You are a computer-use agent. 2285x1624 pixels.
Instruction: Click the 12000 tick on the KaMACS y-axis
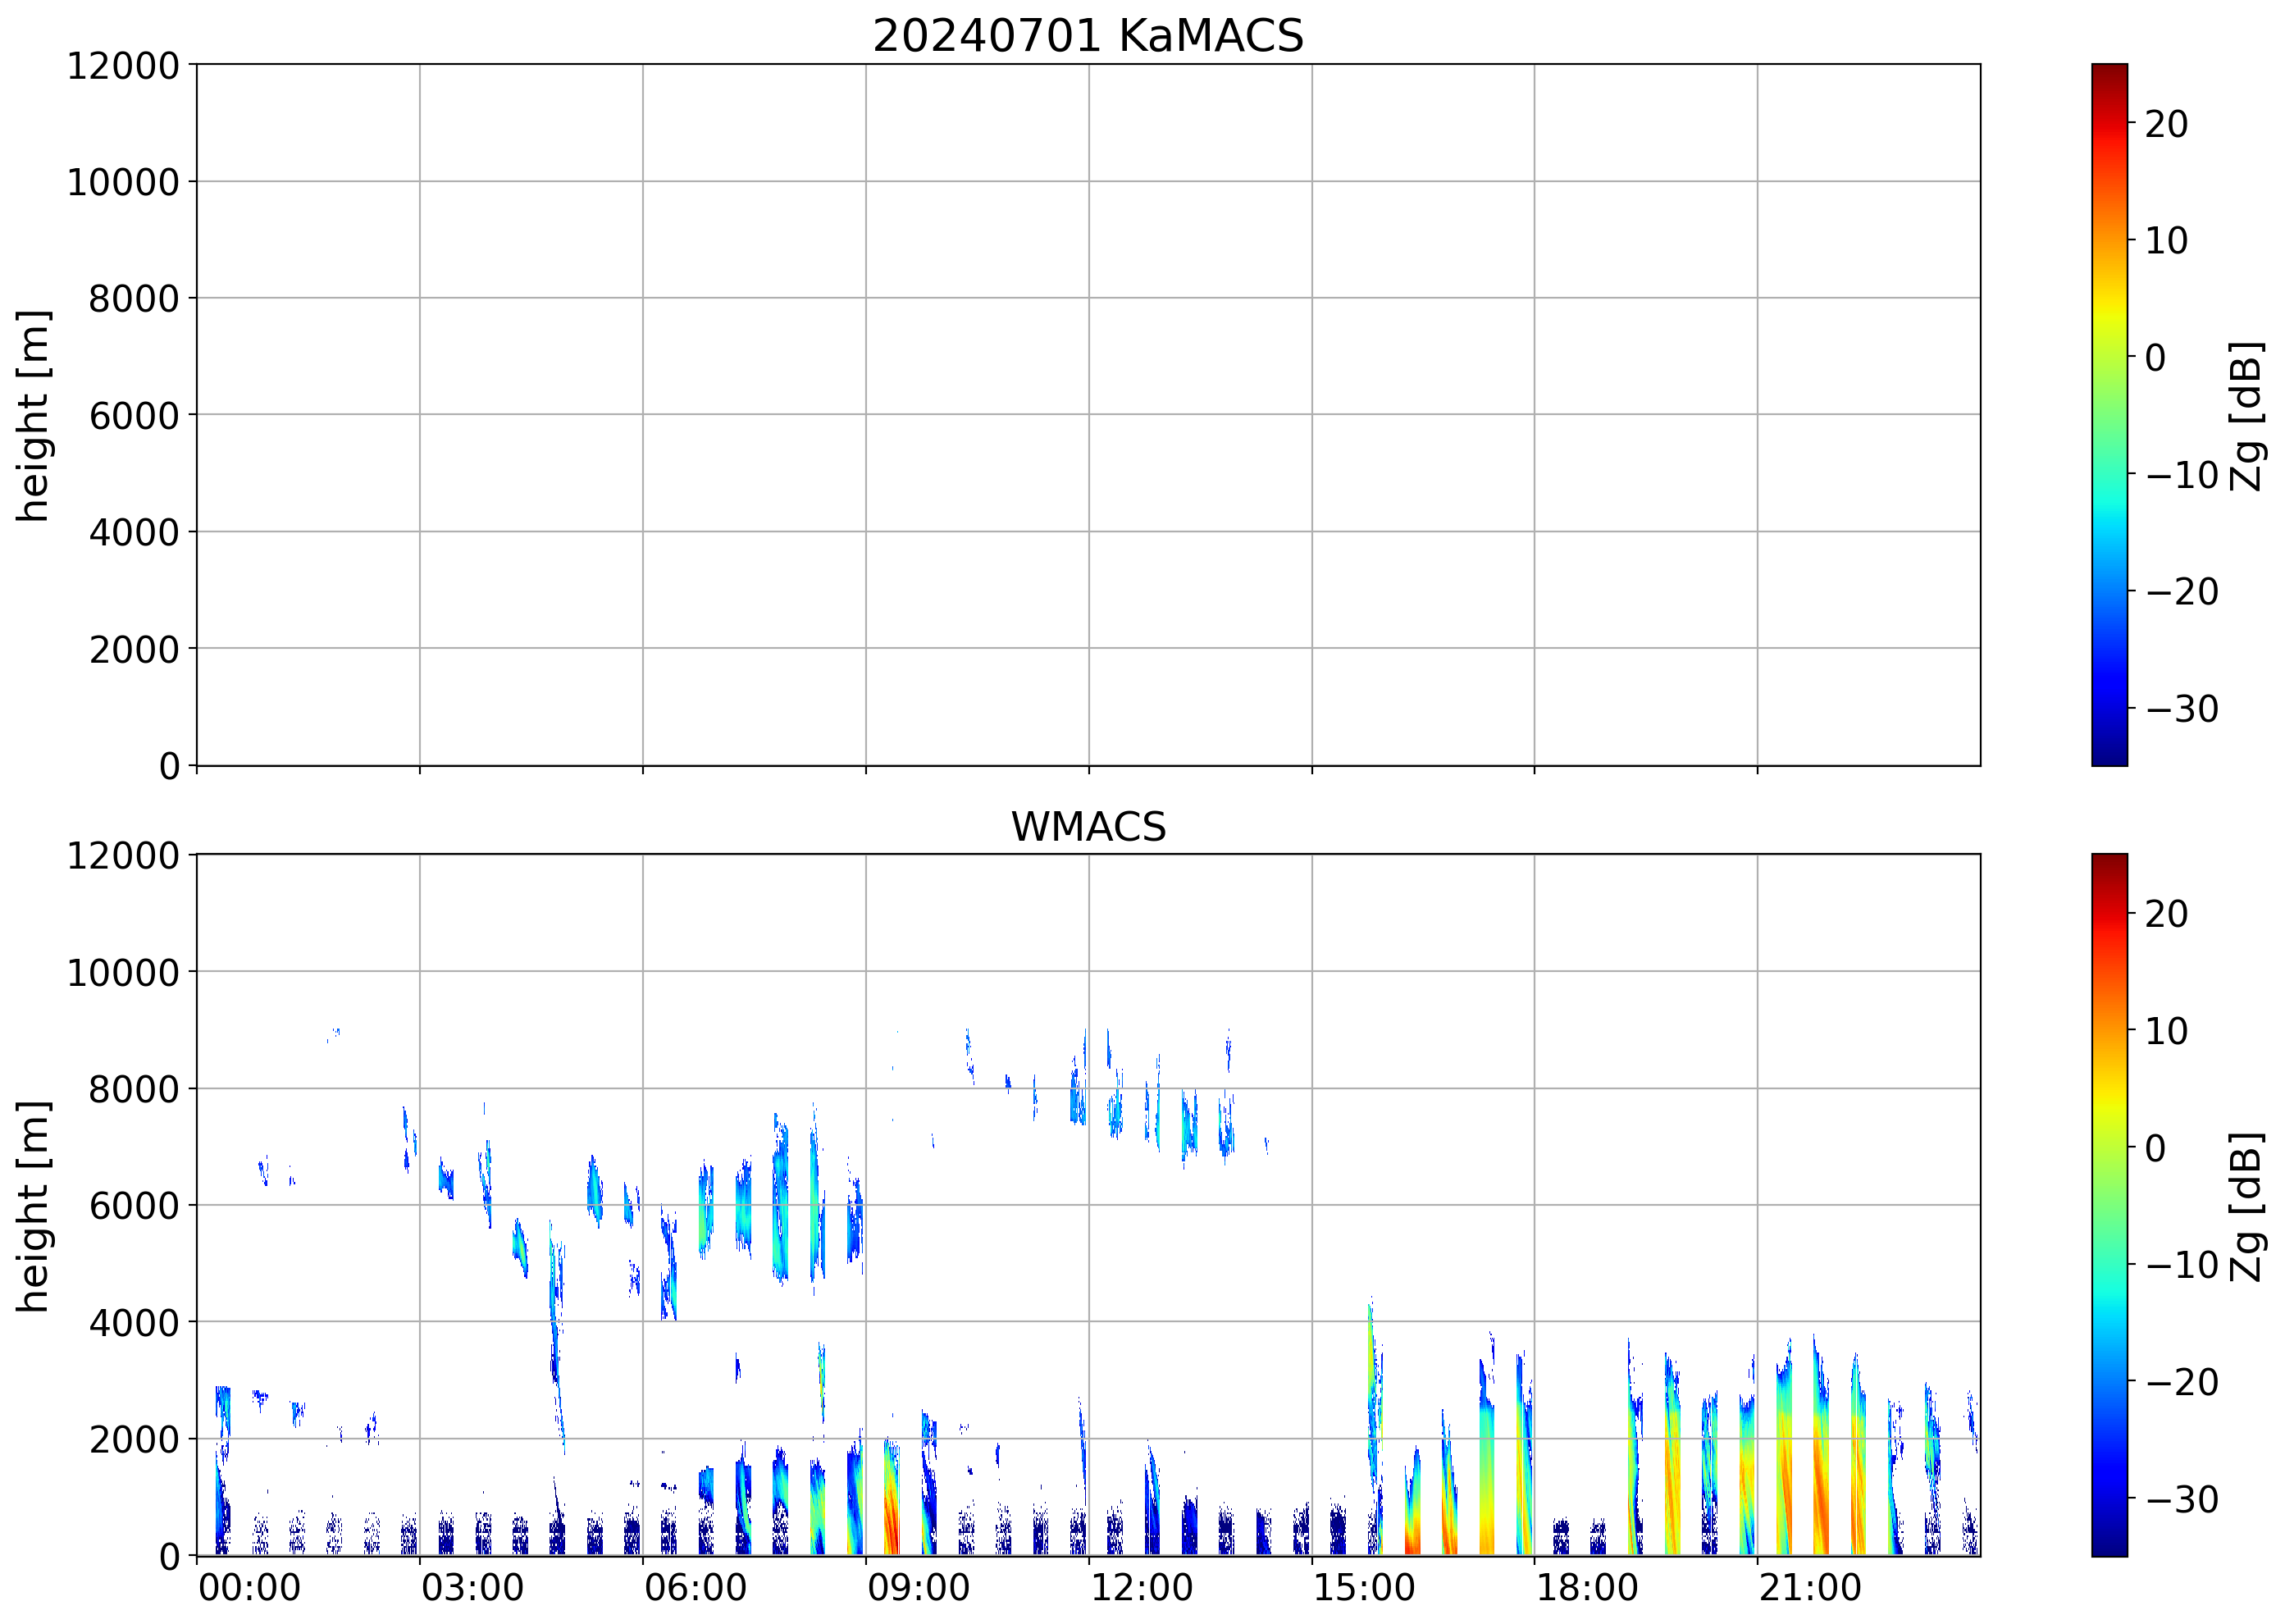pos(122,66)
